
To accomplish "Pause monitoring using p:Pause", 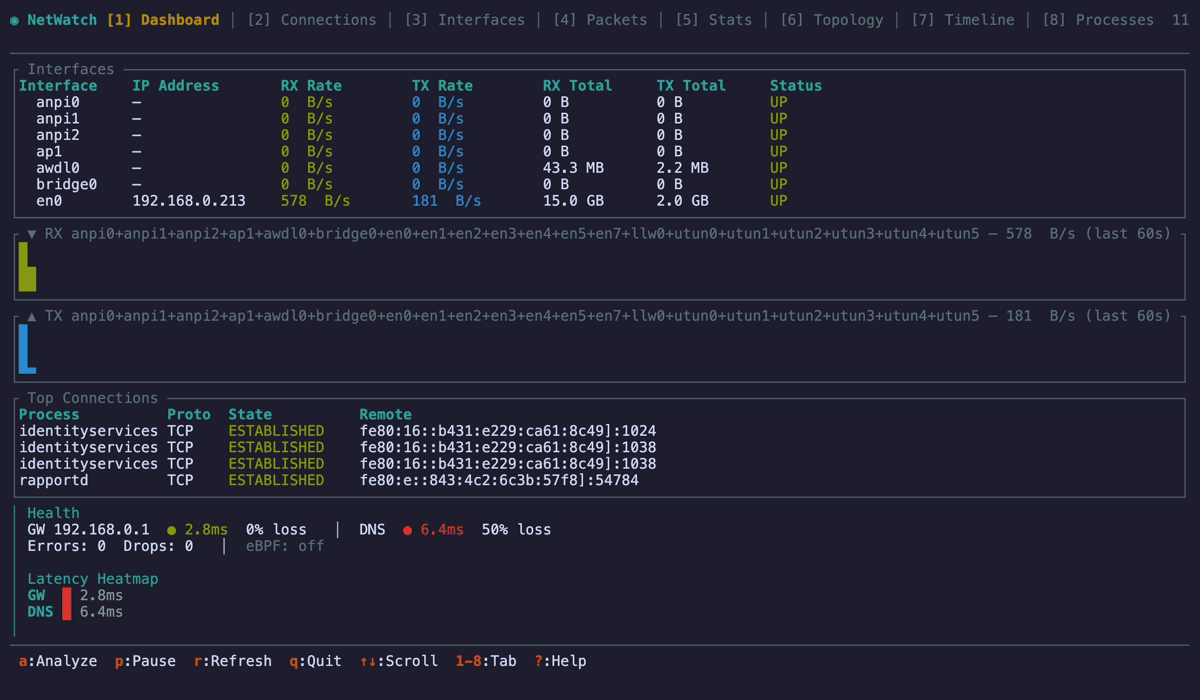I will pyautogui.click(x=146, y=661).
